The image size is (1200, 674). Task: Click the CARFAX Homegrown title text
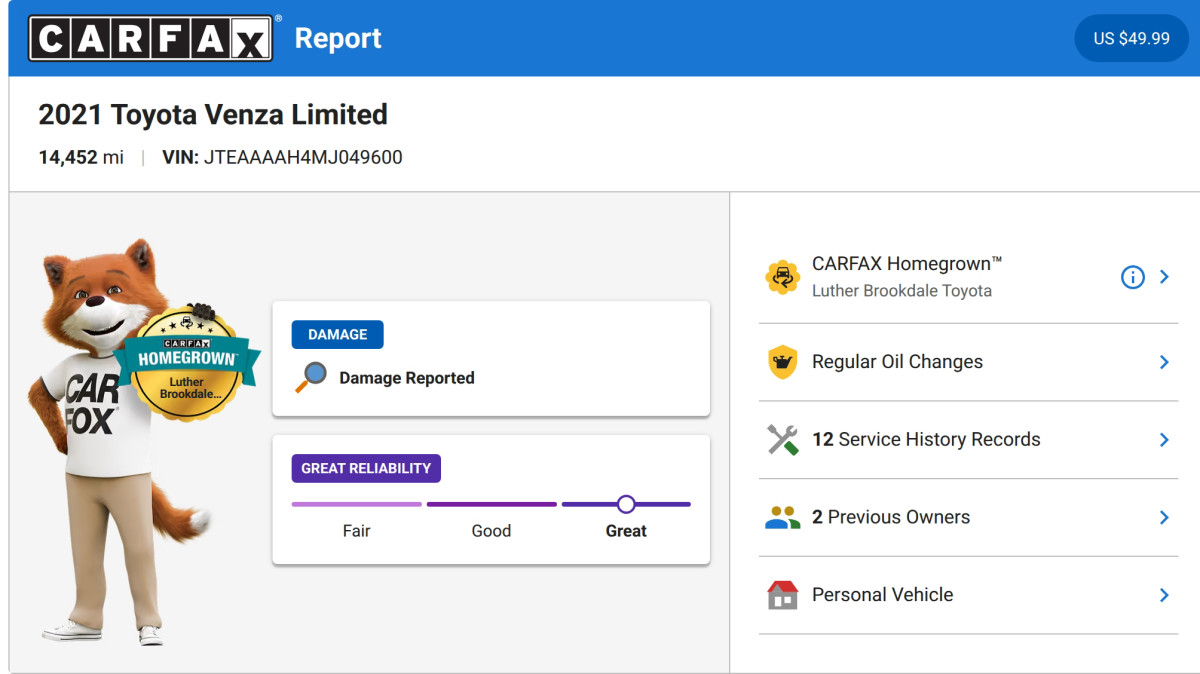(x=907, y=264)
